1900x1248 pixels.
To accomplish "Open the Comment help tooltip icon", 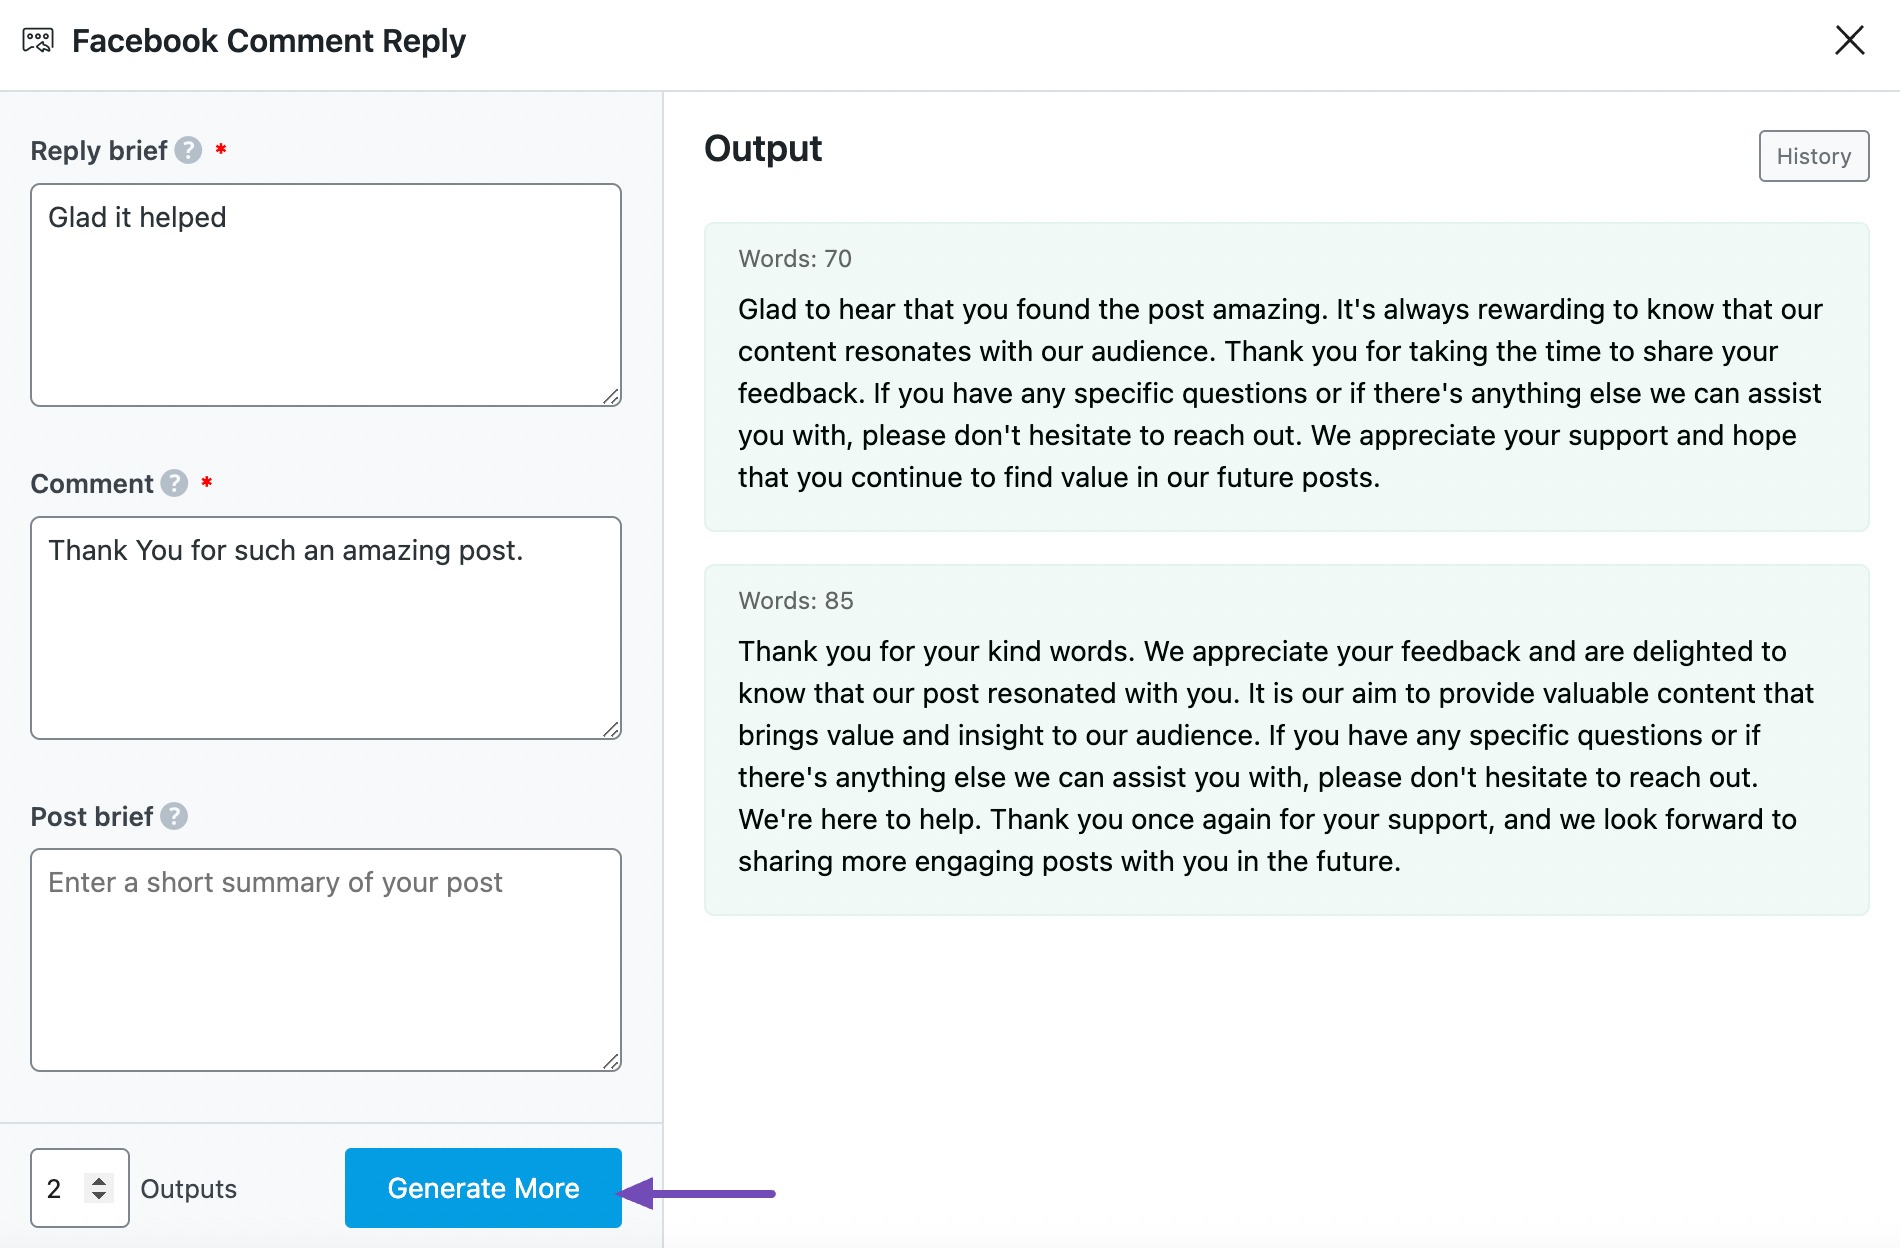I will point(172,484).
